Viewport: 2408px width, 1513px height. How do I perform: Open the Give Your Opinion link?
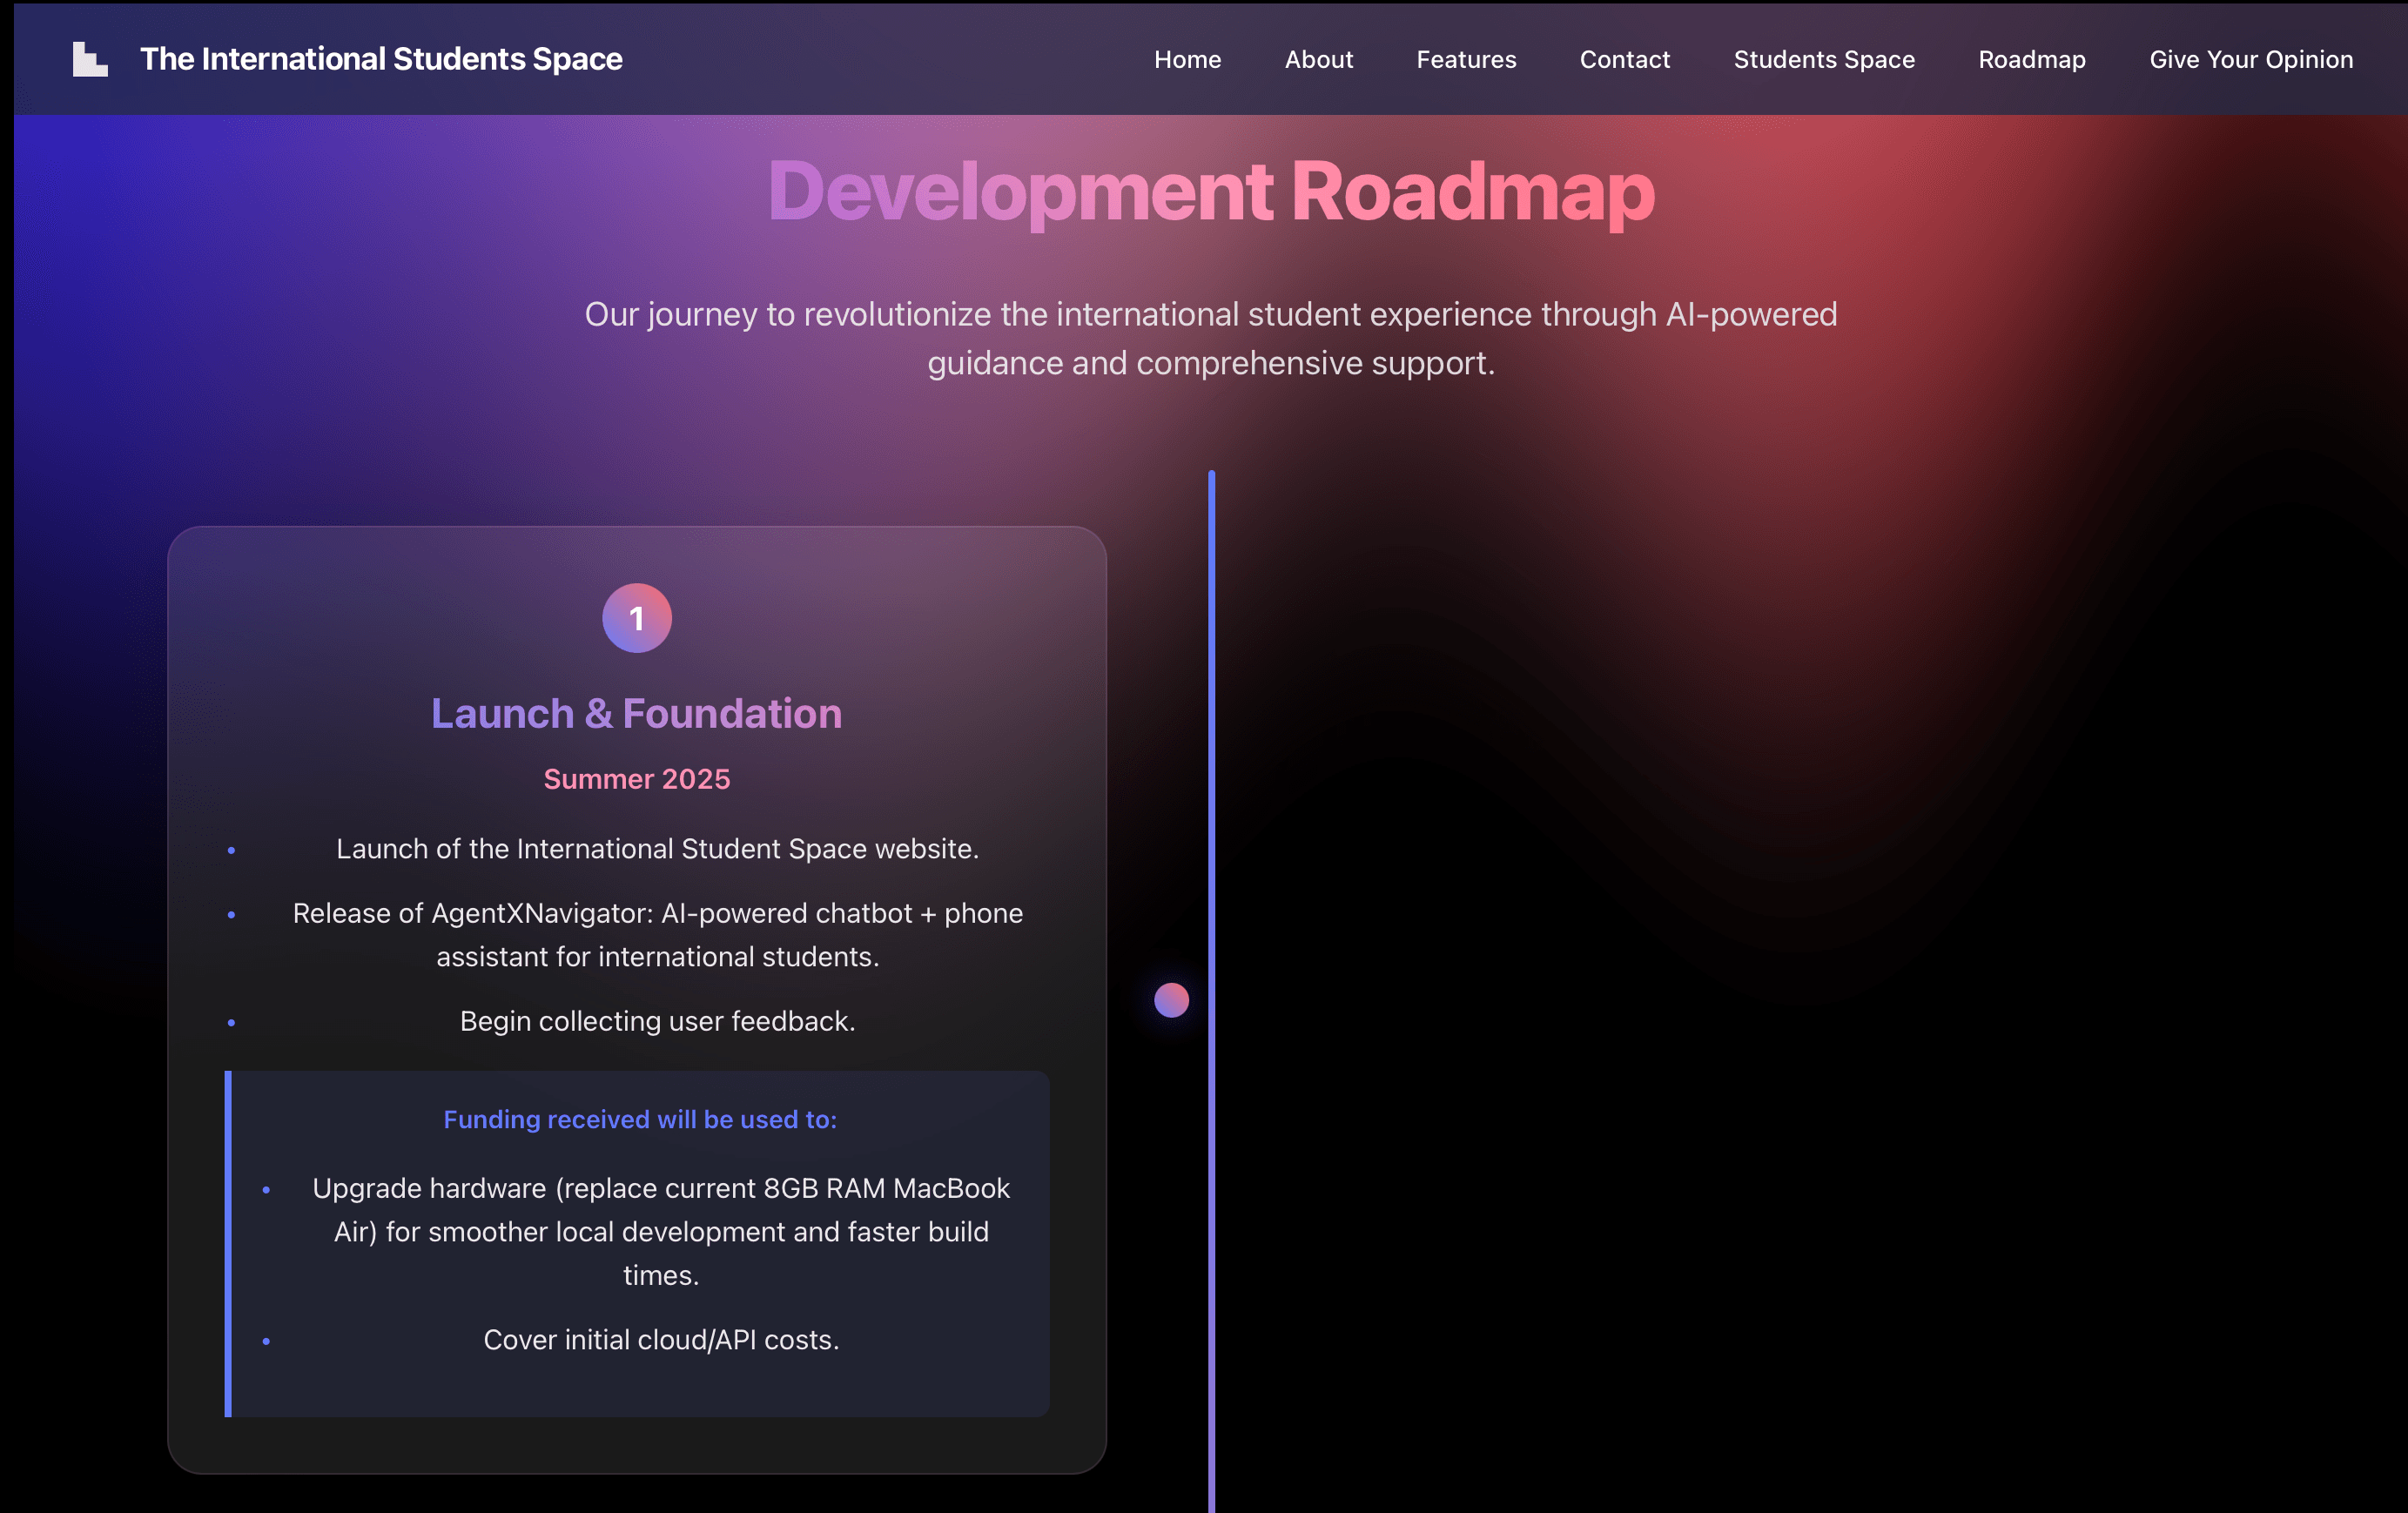(x=2251, y=60)
